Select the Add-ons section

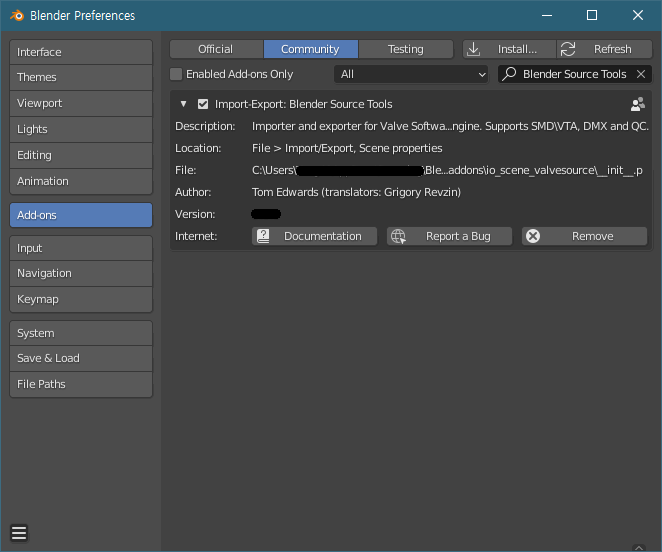[81, 215]
